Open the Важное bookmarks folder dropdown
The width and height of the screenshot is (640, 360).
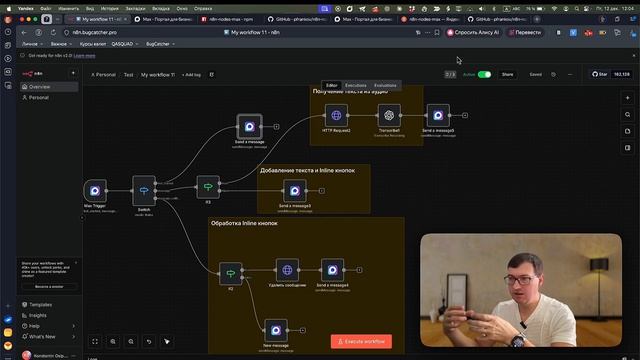tap(61, 44)
